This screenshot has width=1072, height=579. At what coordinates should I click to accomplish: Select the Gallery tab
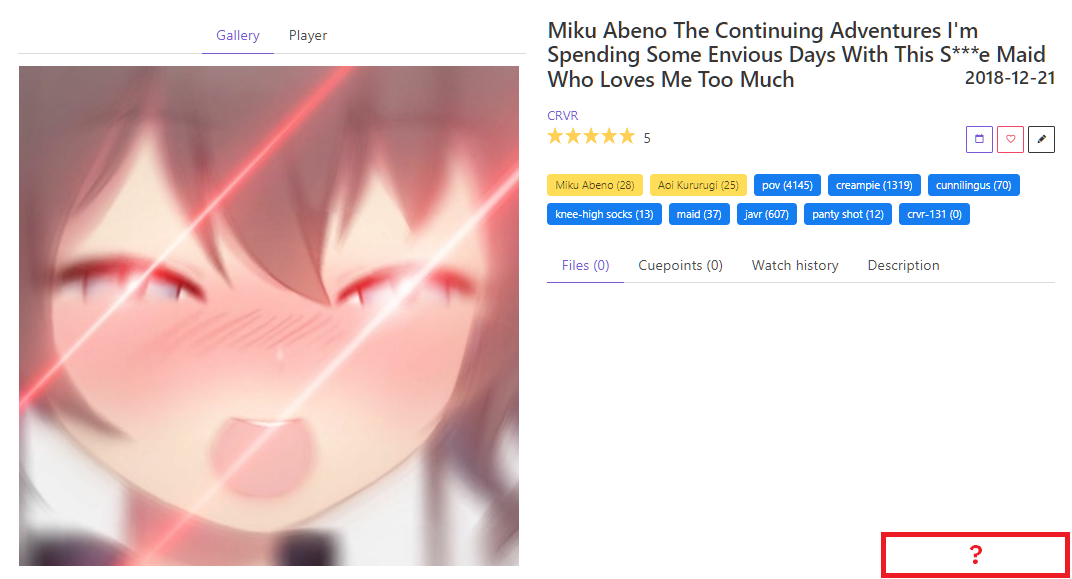(x=238, y=36)
